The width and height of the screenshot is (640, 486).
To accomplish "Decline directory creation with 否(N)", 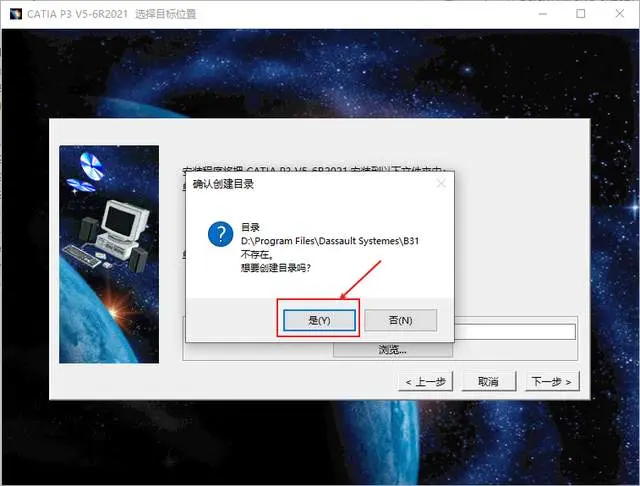I will (x=400, y=320).
